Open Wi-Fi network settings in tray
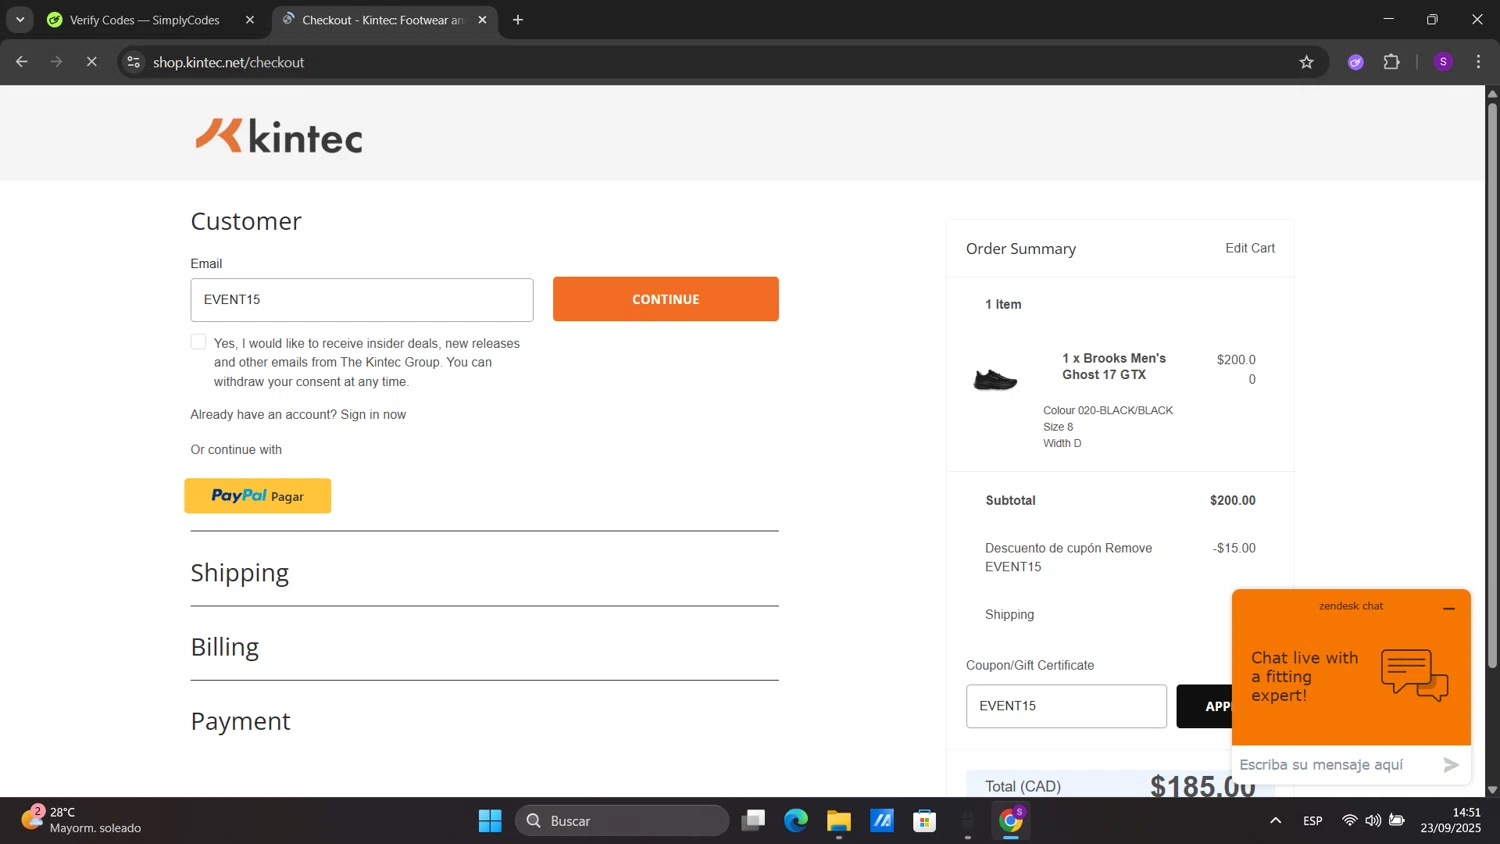Viewport: 1500px width, 844px height. pos(1349,821)
